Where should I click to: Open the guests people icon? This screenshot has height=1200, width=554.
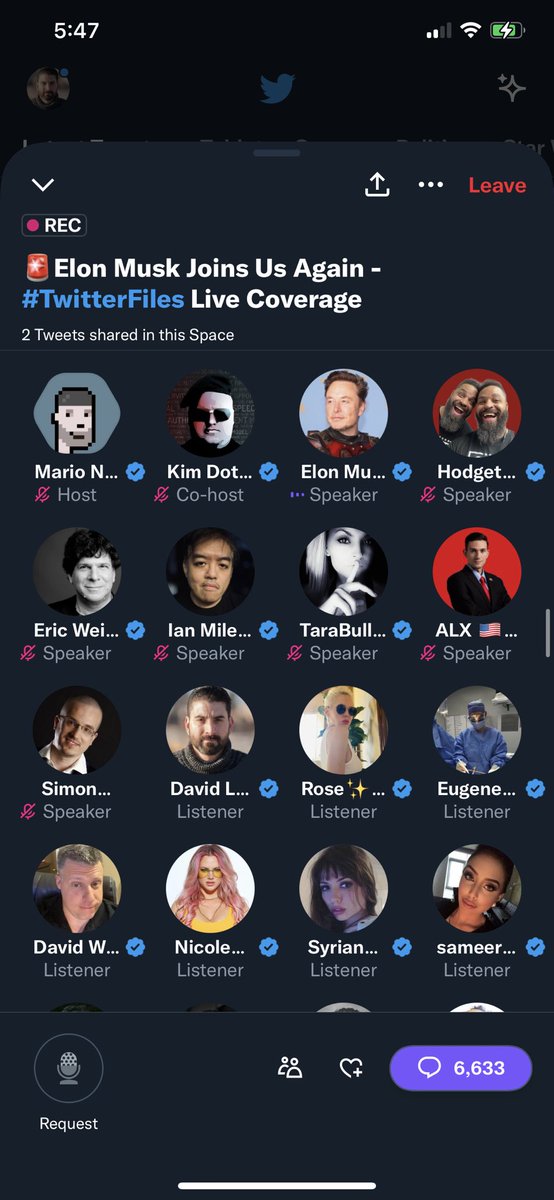click(x=290, y=1068)
